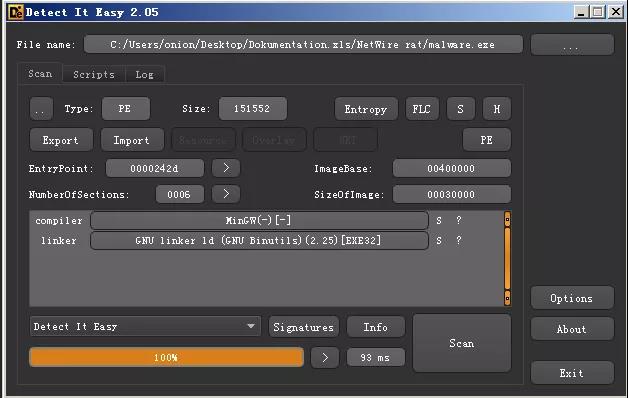Click the large Scan button
Viewport: 628px width, 398px height.
click(461, 343)
